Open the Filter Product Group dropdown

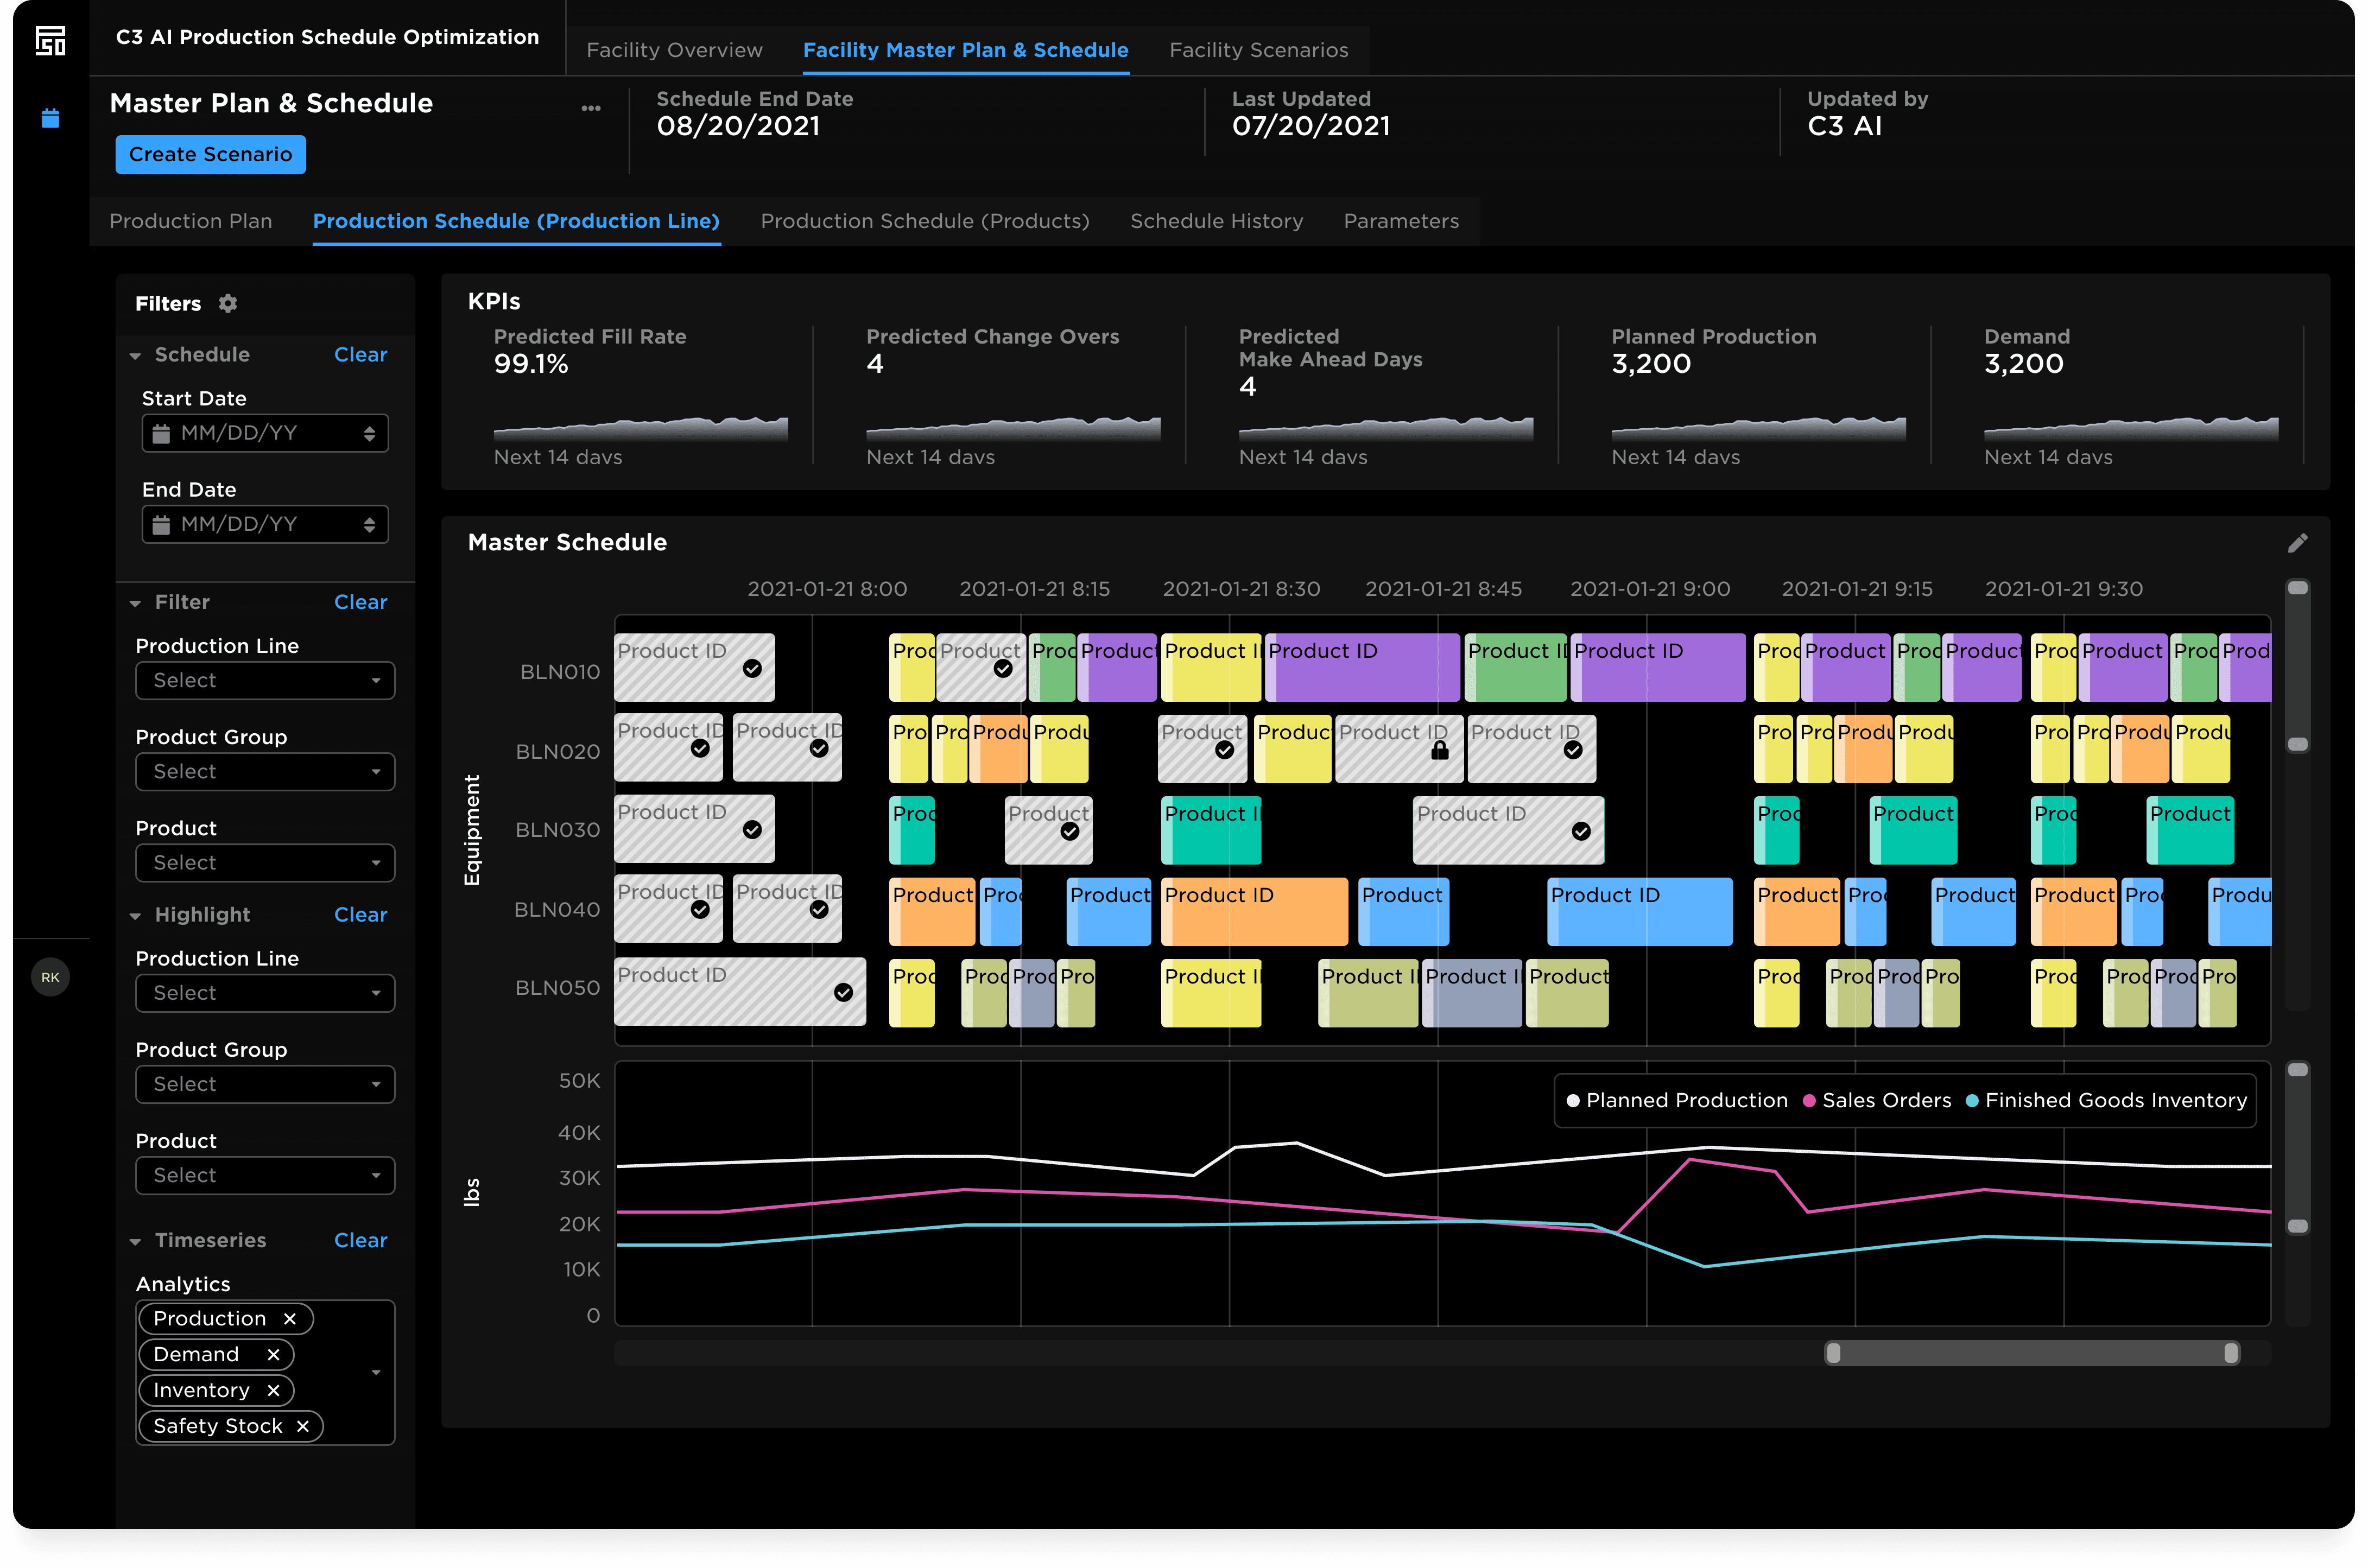click(x=265, y=771)
